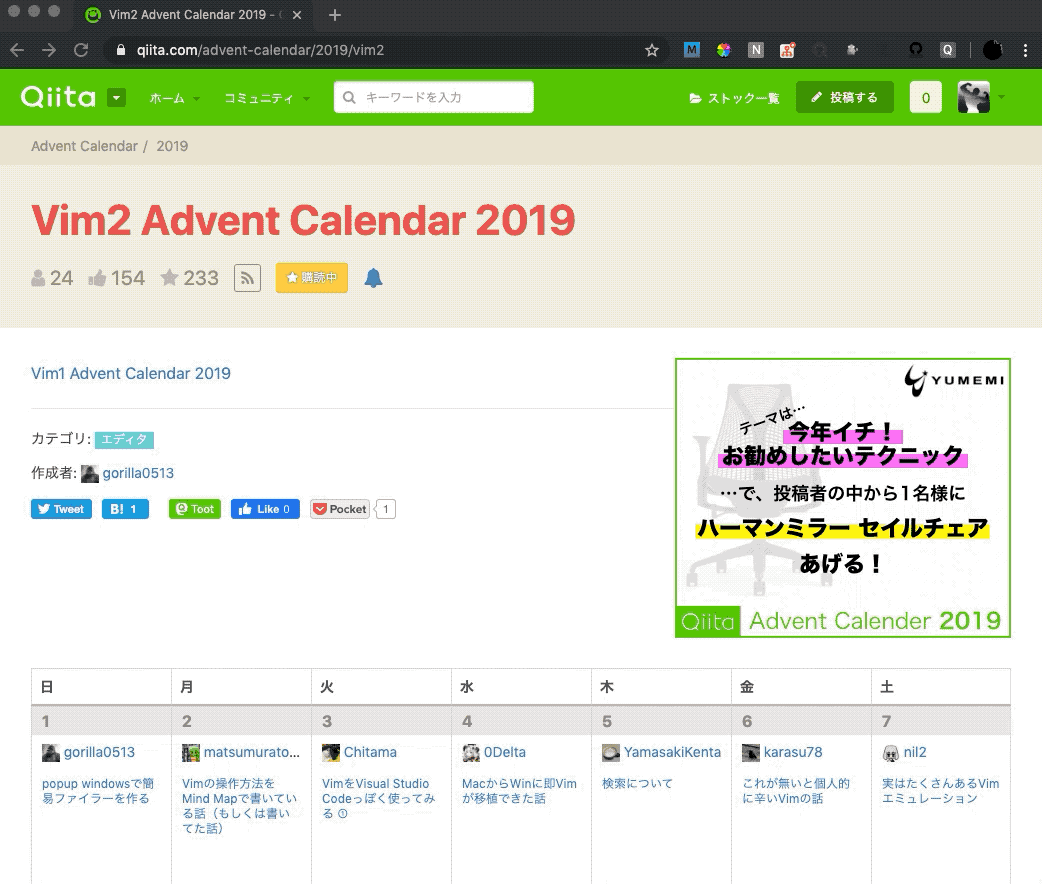
Task: Open nil2 author on day 7
Action: tap(914, 752)
